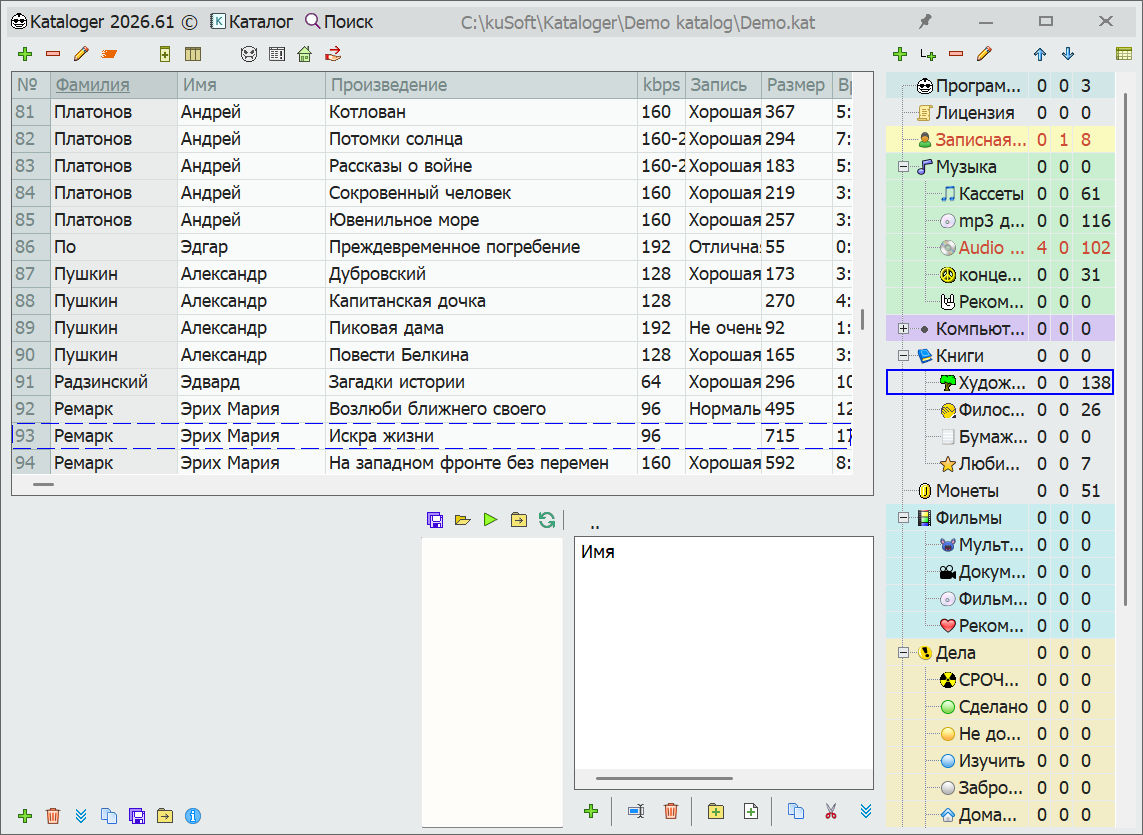
Task: Click the orange eraser icon in the top toolbar
Action: pos(110,54)
